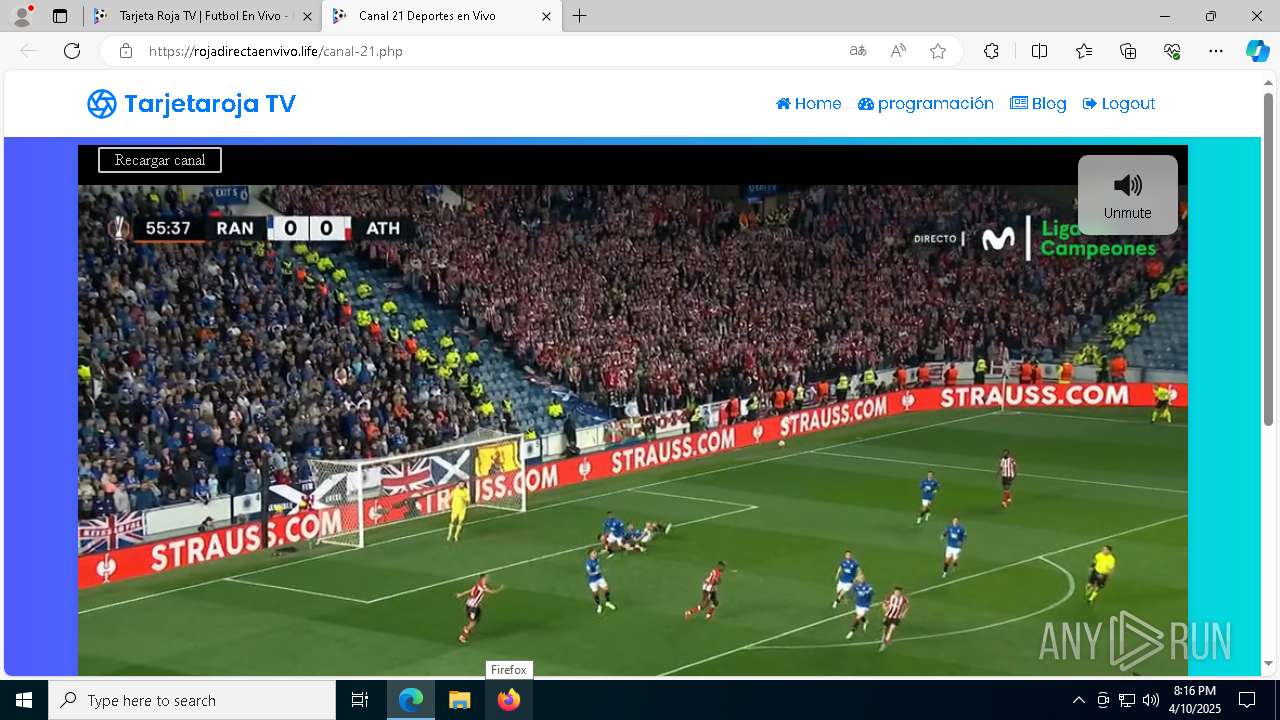Open the tab actions menu
The height and width of the screenshot is (720, 1280).
click(60, 16)
